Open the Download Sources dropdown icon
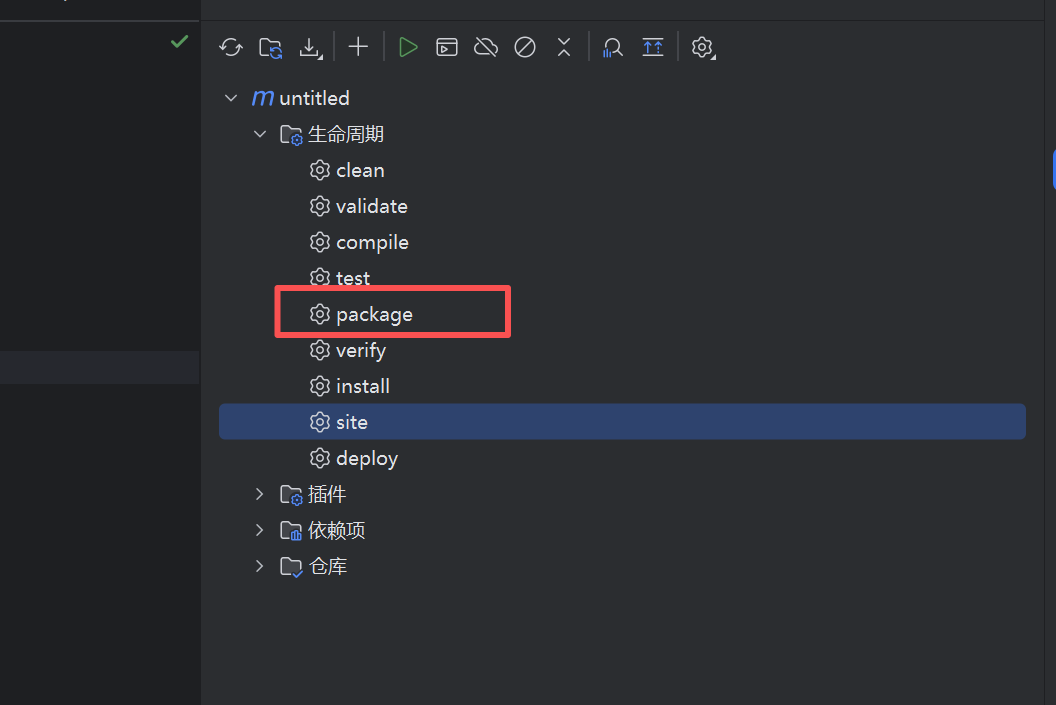 click(x=311, y=47)
